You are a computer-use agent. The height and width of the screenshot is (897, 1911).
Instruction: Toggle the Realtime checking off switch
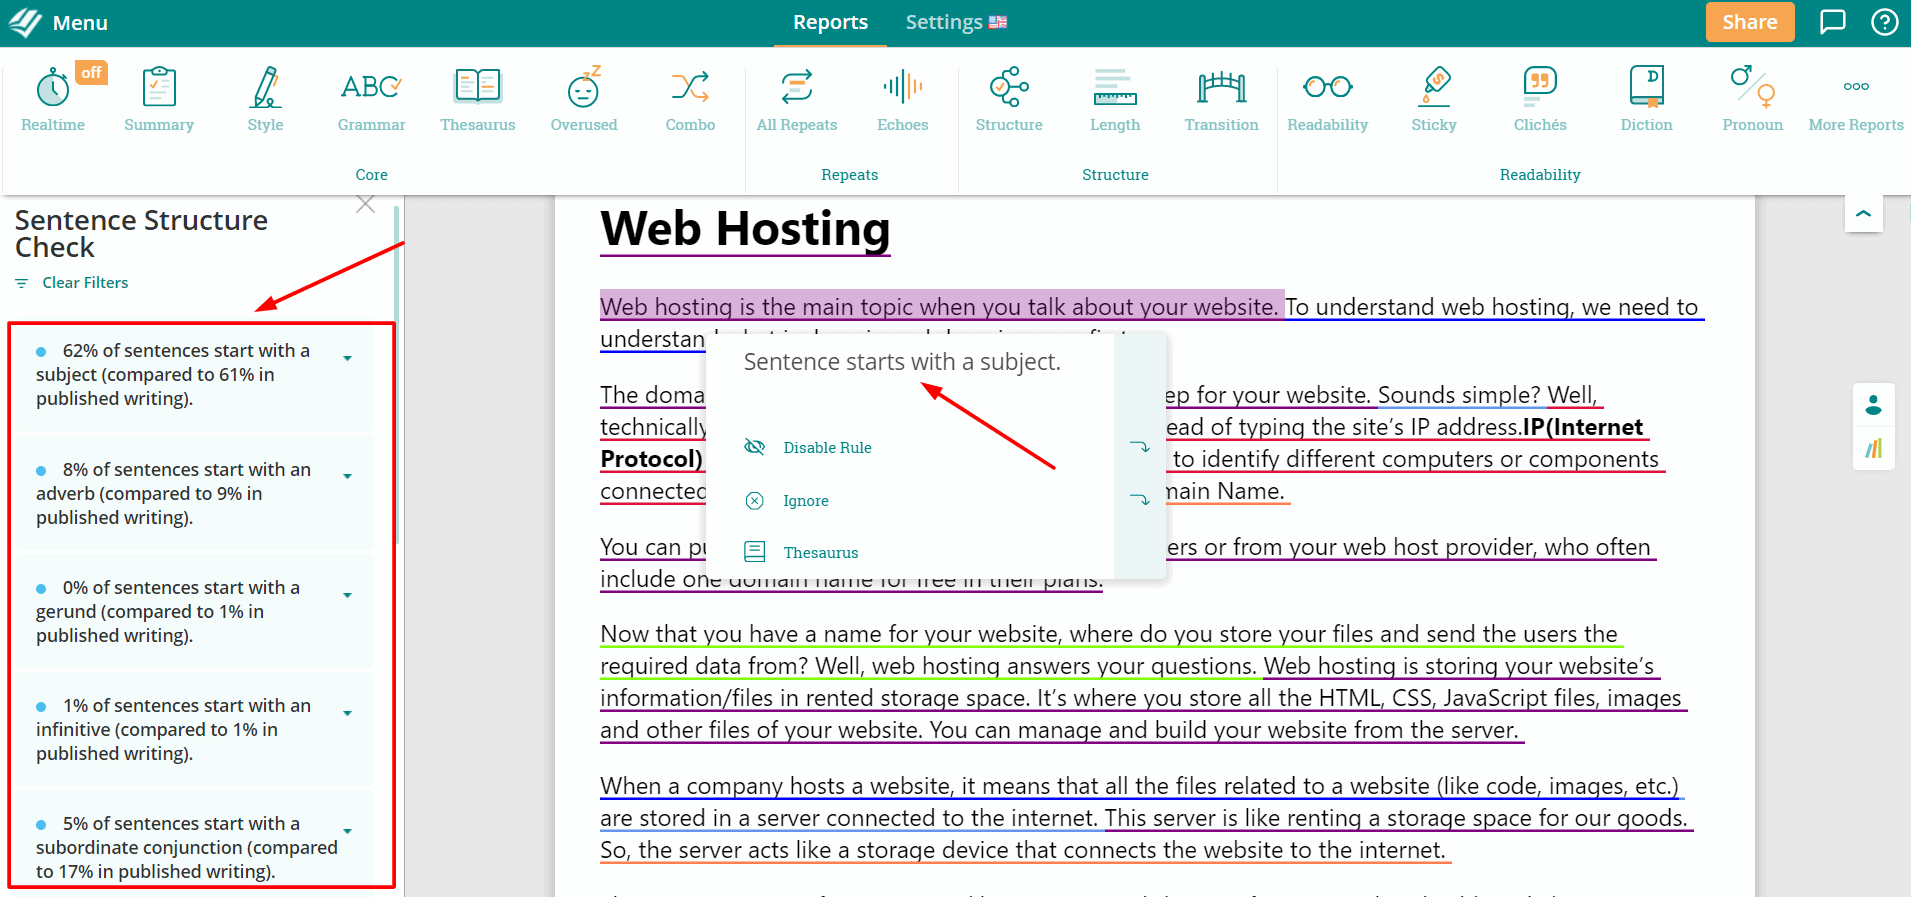pos(91,72)
